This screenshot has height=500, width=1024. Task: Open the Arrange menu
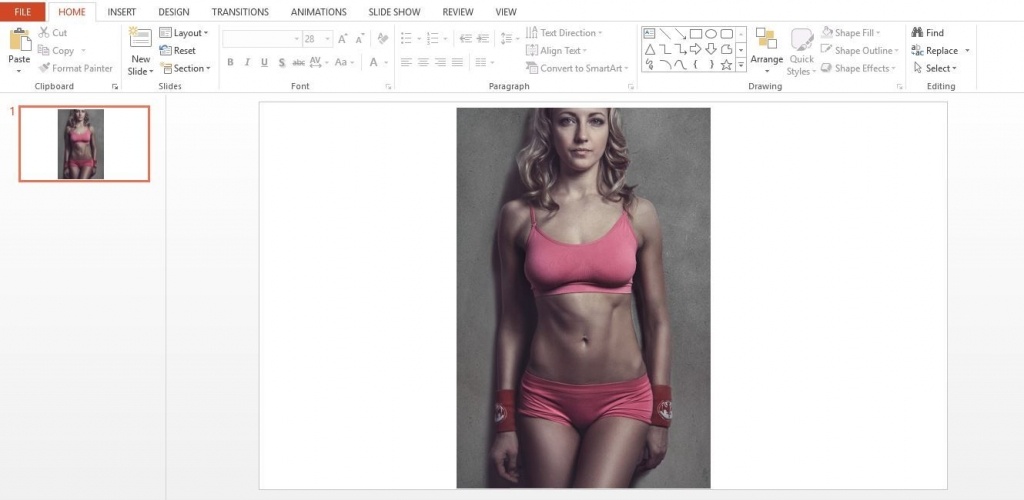coord(766,52)
